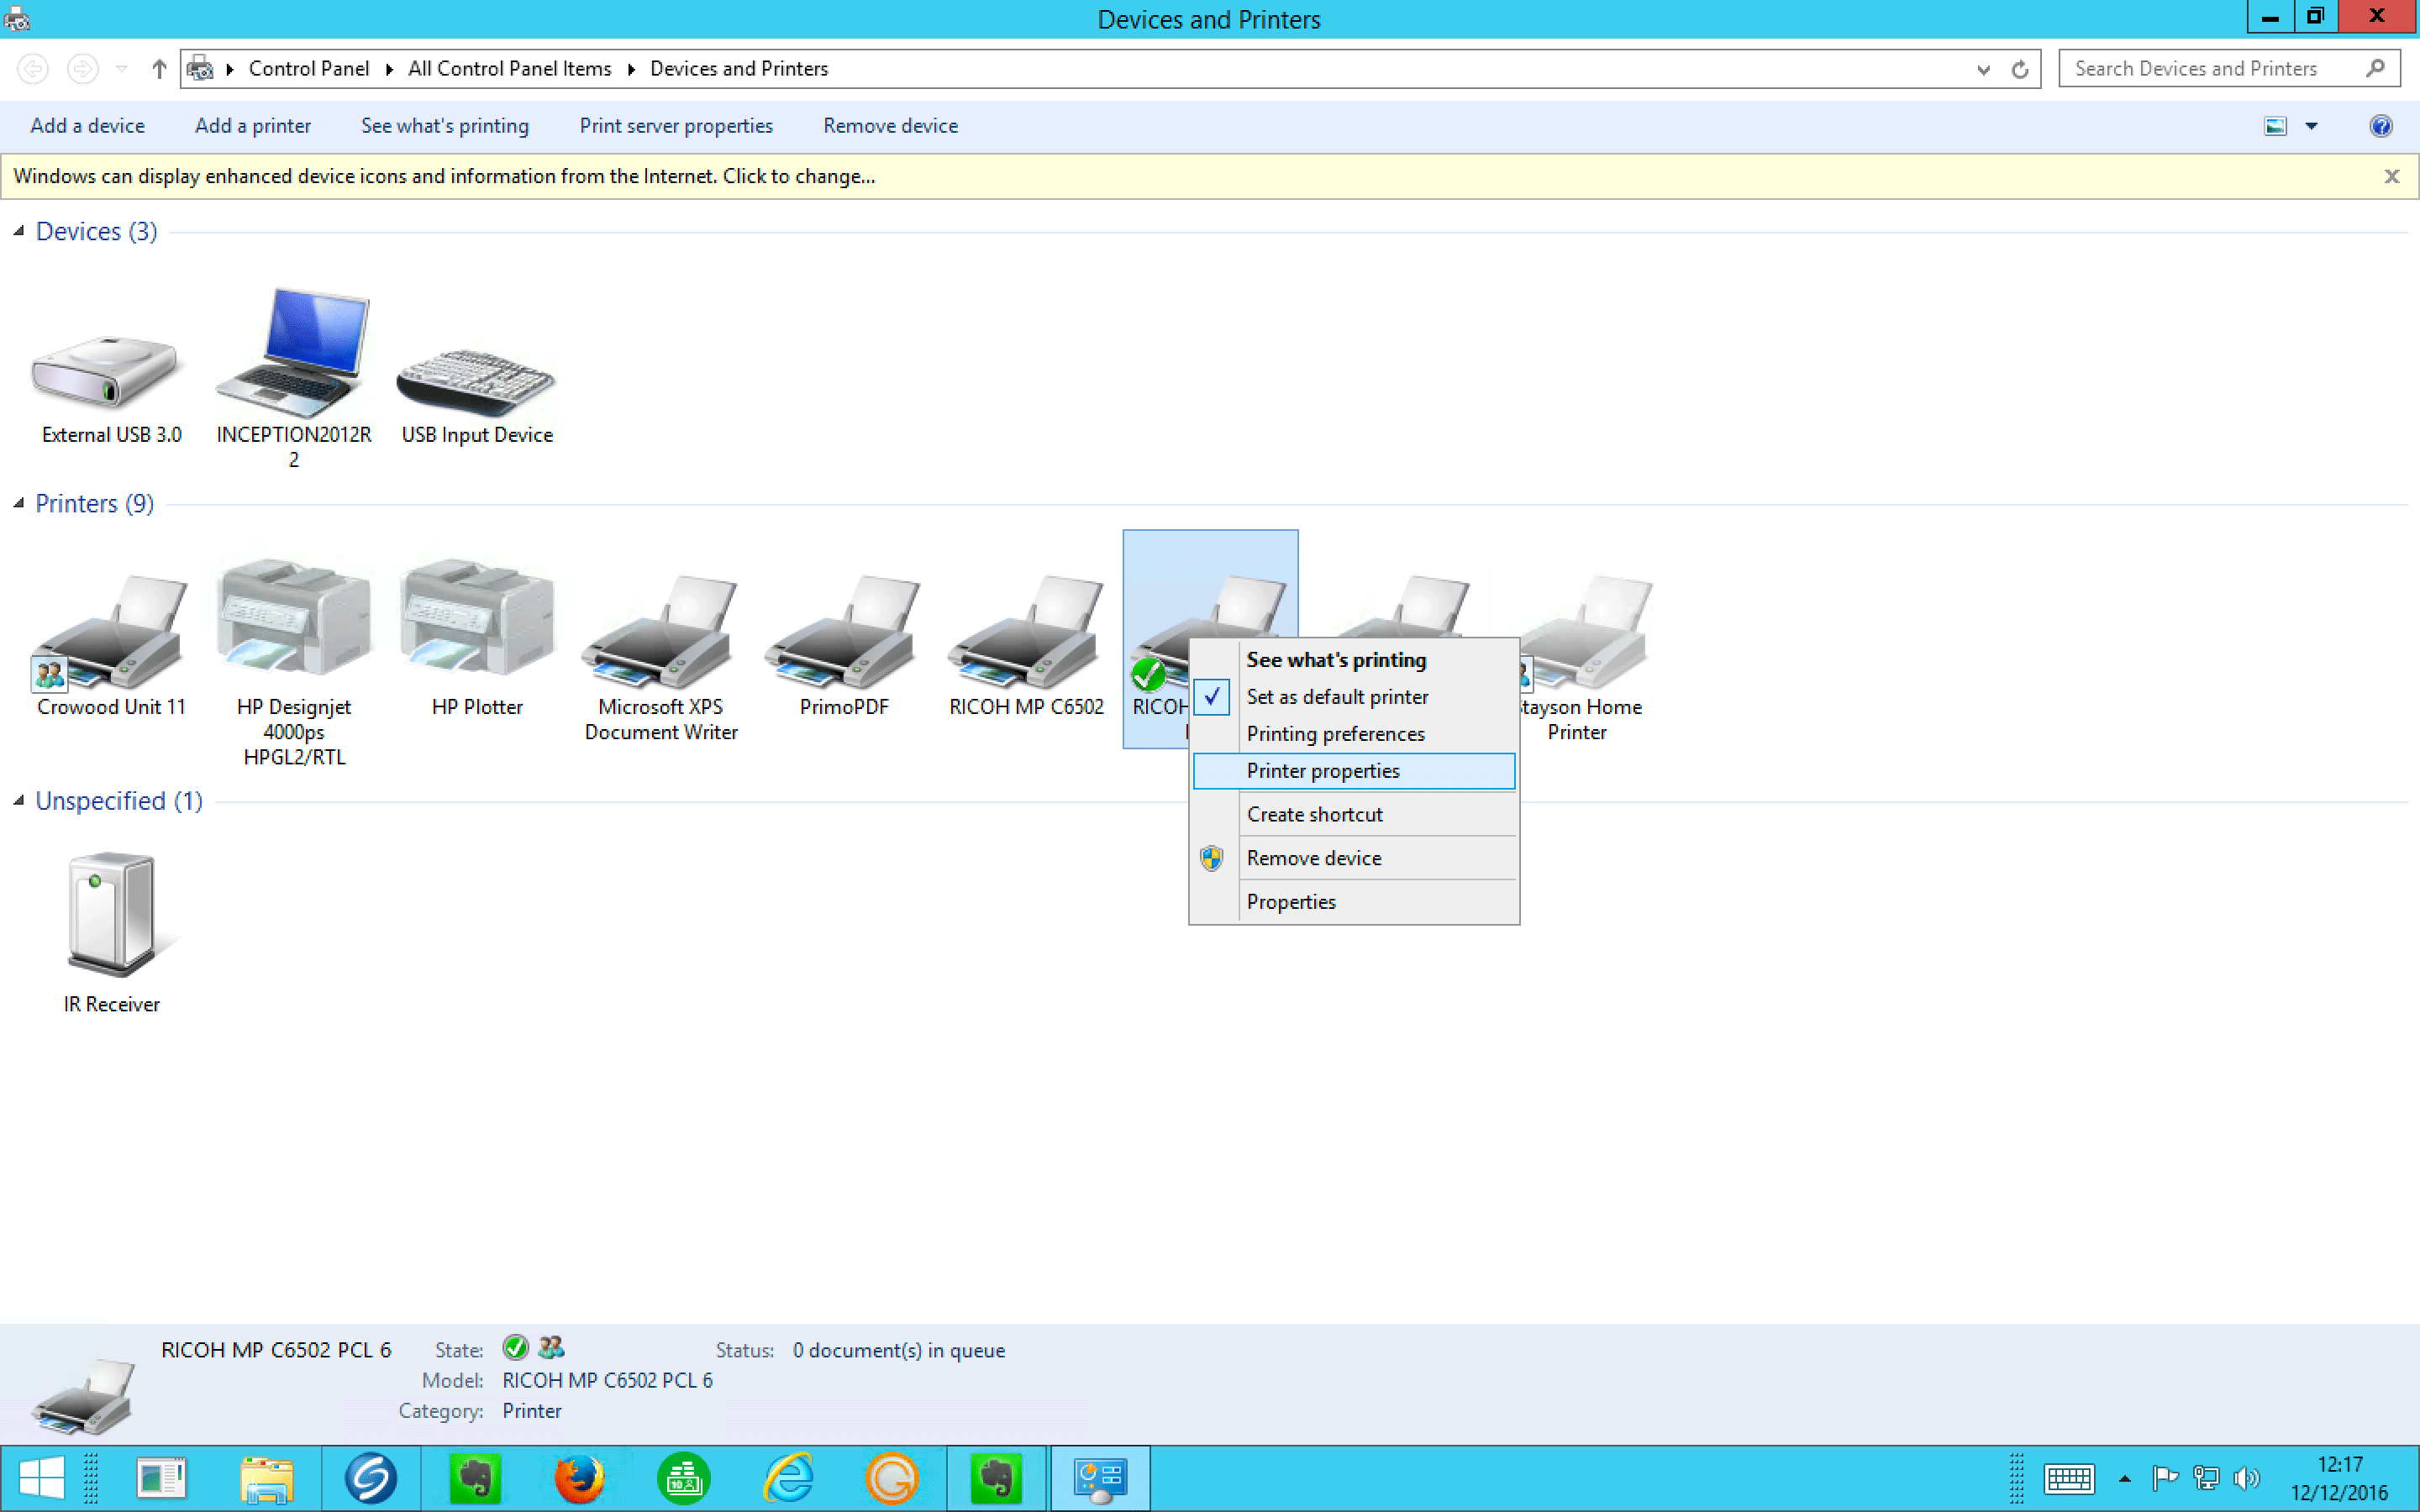Show hidden tray icons arrow
The height and width of the screenshot is (1512, 2420).
pos(2125,1479)
